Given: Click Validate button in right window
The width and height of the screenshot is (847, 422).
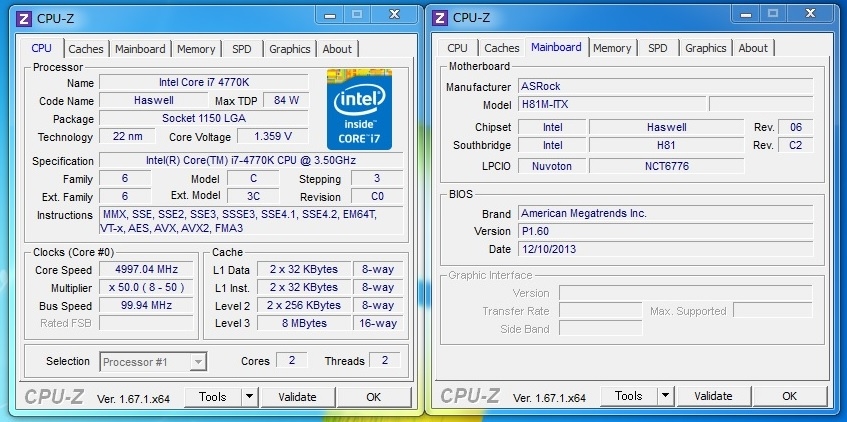Looking at the screenshot, I should (x=713, y=396).
